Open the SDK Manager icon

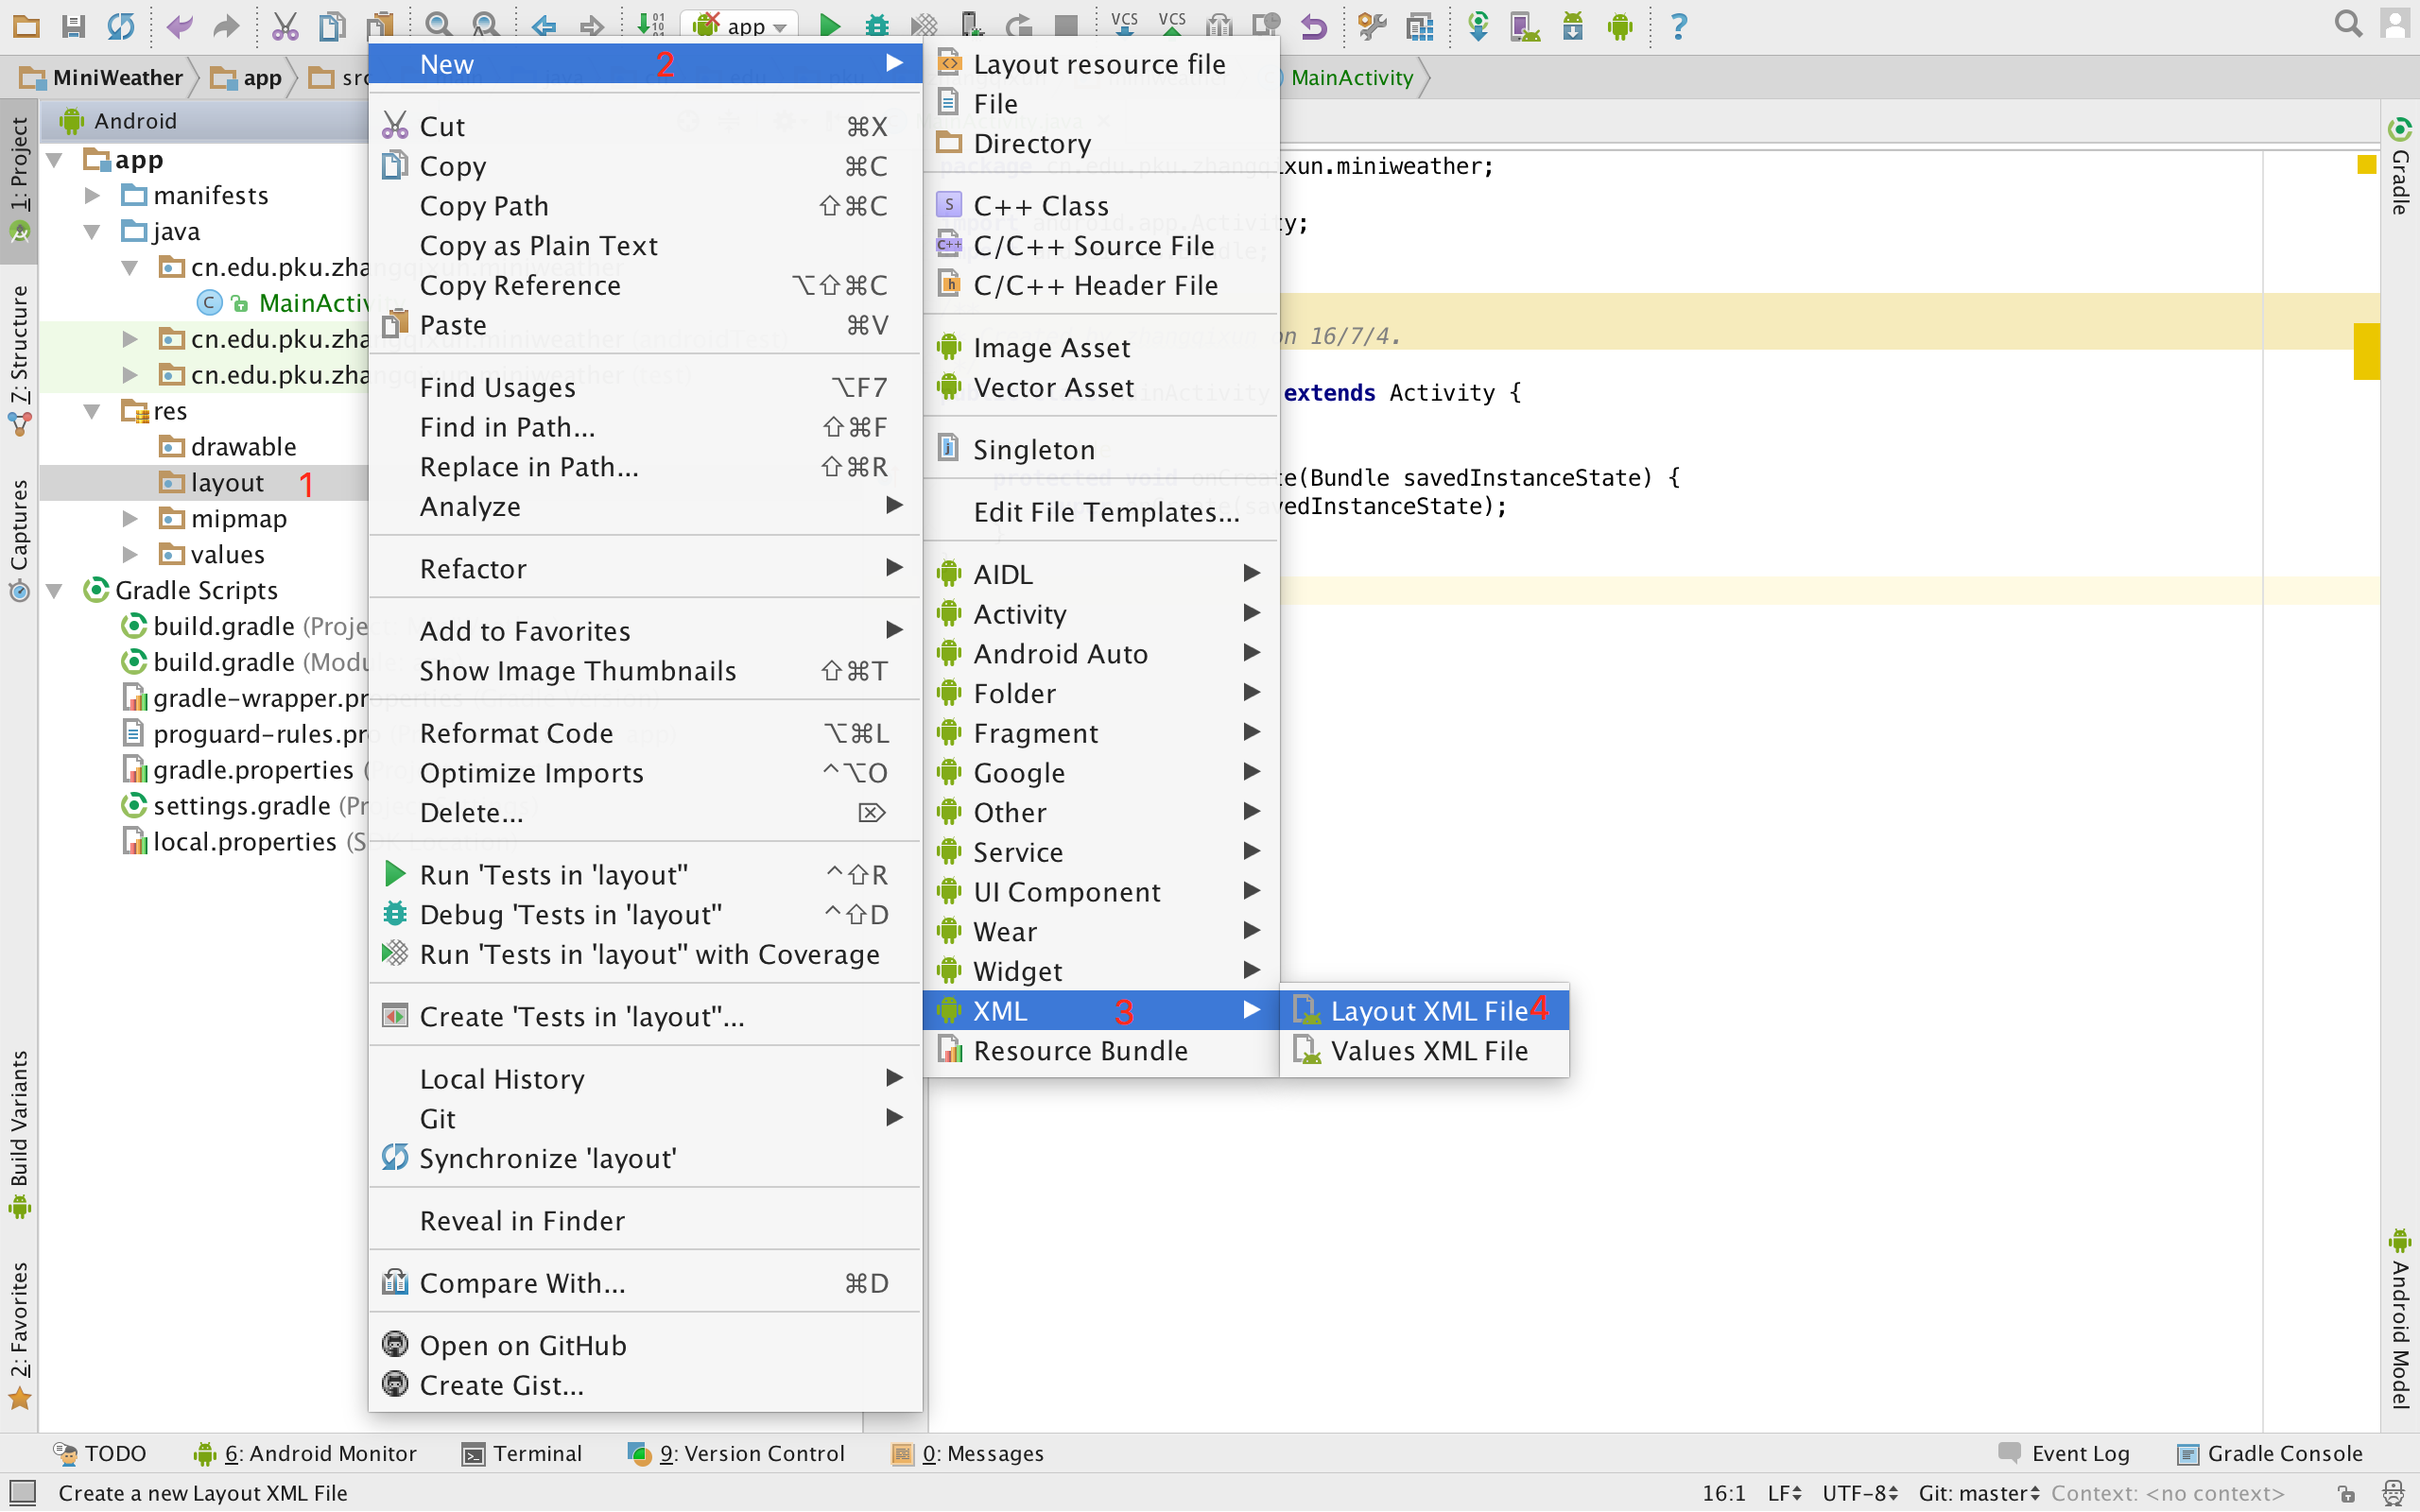tap(1573, 26)
